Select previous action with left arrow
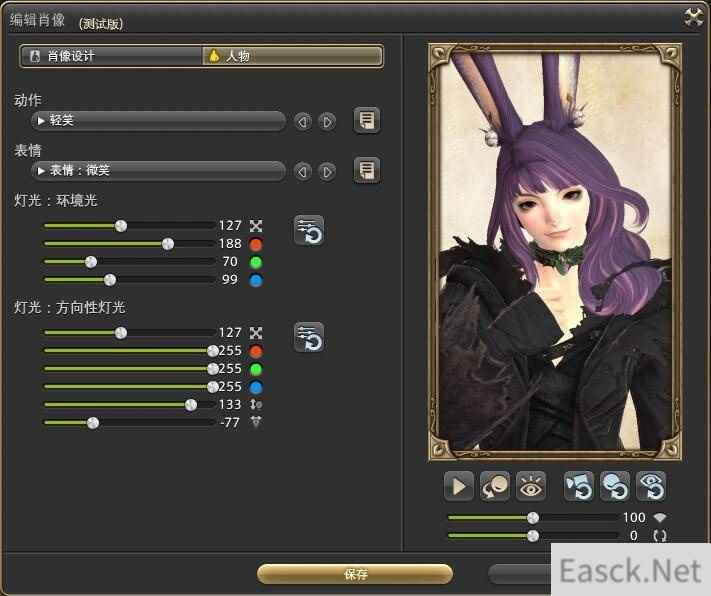Screen dimensions: 711x596 (x=303, y=122)
